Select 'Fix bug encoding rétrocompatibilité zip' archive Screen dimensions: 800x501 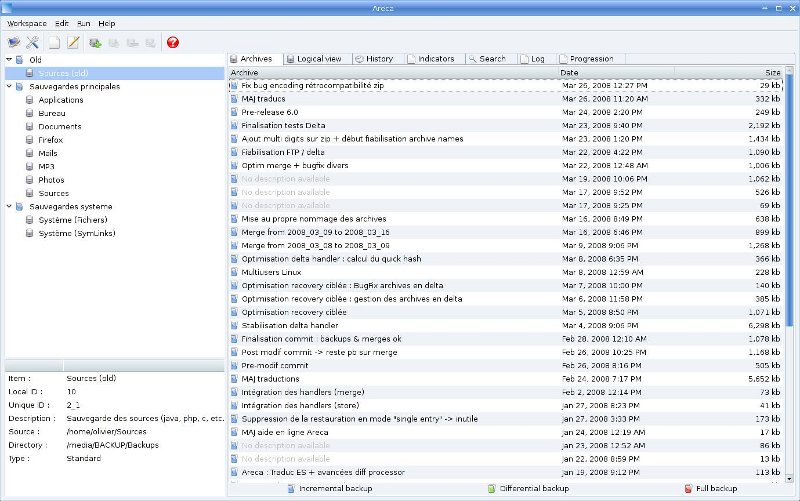click(506, 85)
